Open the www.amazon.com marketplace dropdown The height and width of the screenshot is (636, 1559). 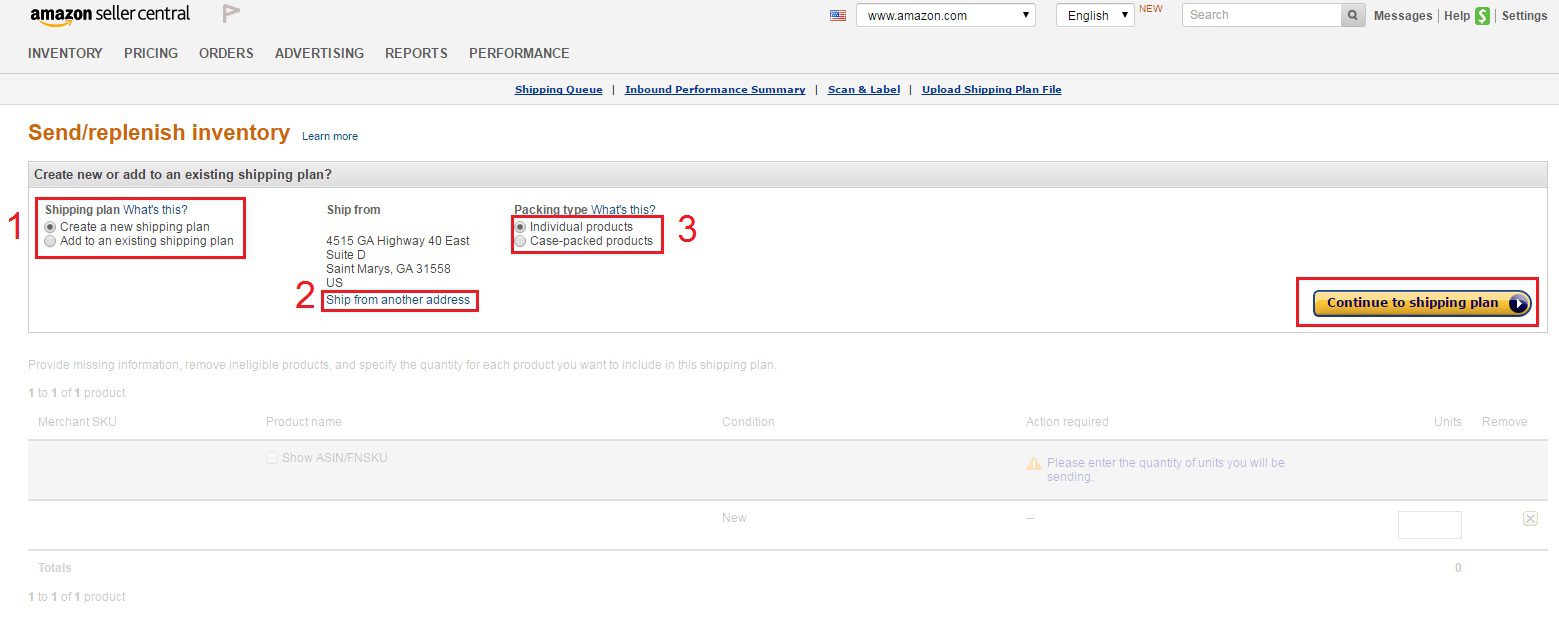tap(1024, 15)
